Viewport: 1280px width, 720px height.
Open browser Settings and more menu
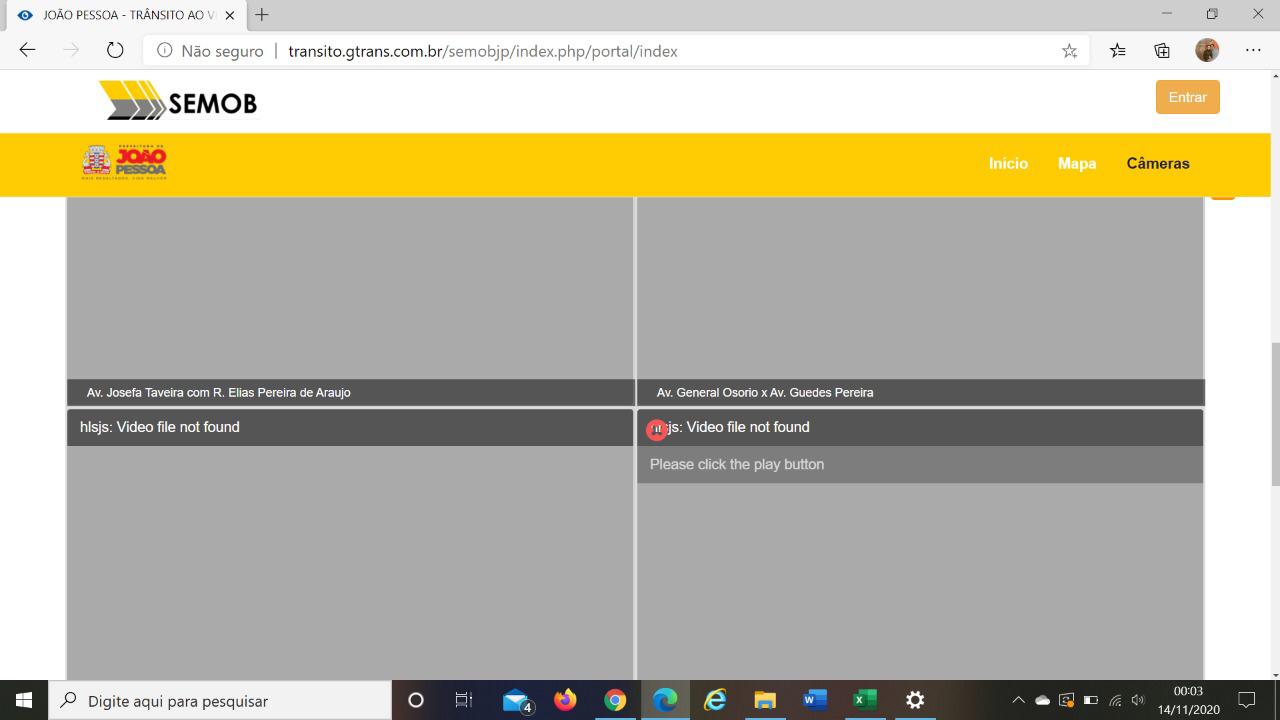[1253, 51]
